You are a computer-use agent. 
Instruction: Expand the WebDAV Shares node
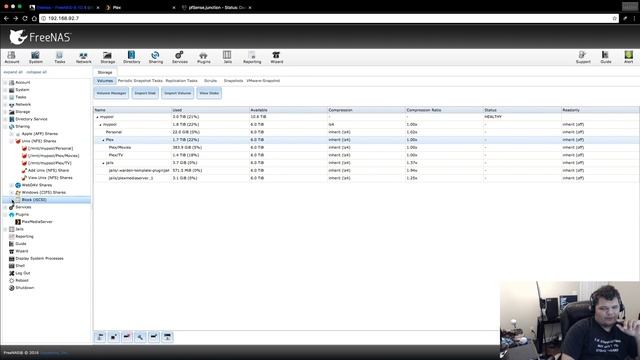point(11,185)
